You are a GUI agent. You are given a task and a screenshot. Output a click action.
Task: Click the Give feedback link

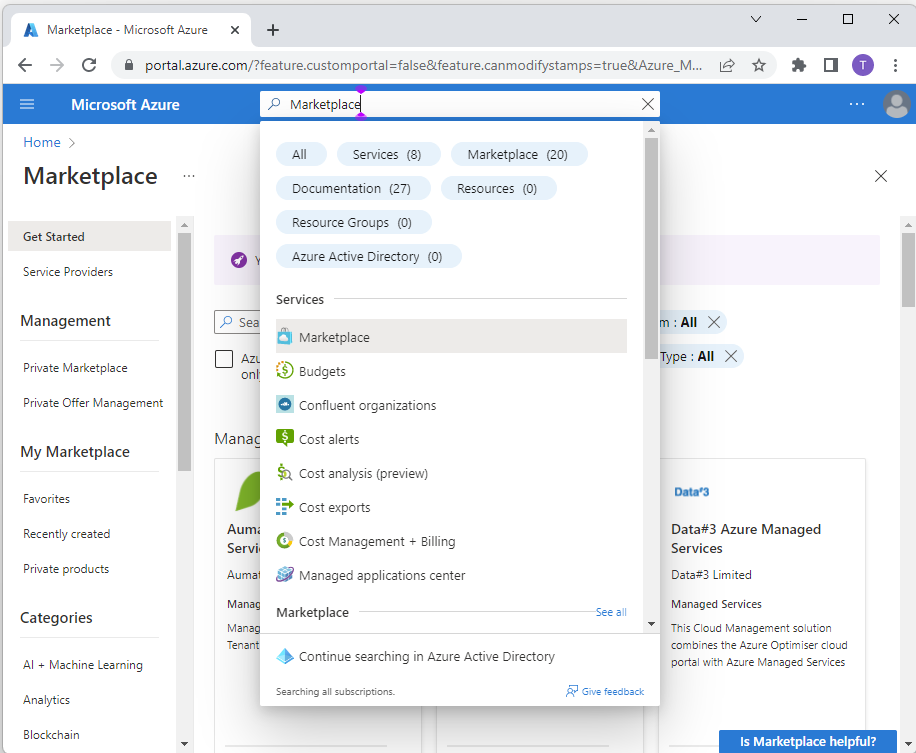(612, 691)
